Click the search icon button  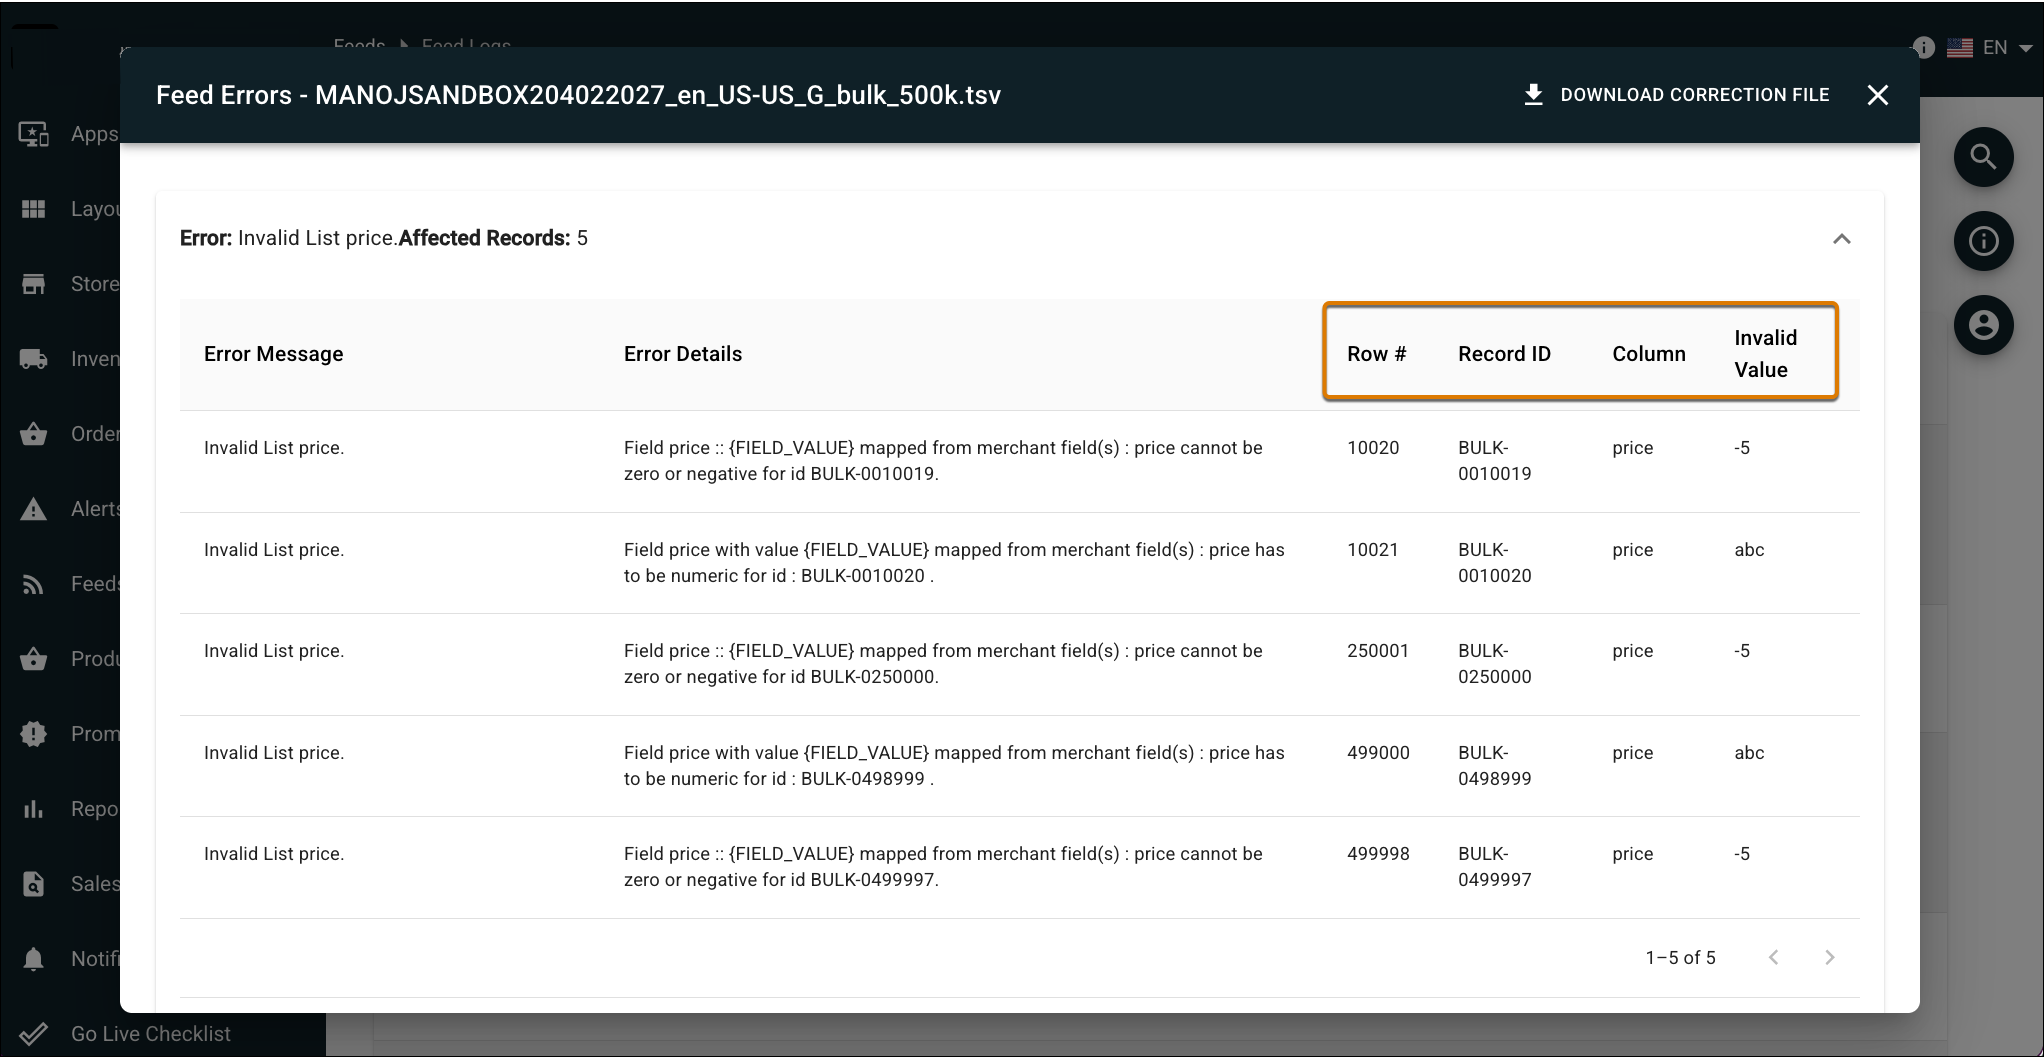pyautogui.click(x=1984, y=157)
